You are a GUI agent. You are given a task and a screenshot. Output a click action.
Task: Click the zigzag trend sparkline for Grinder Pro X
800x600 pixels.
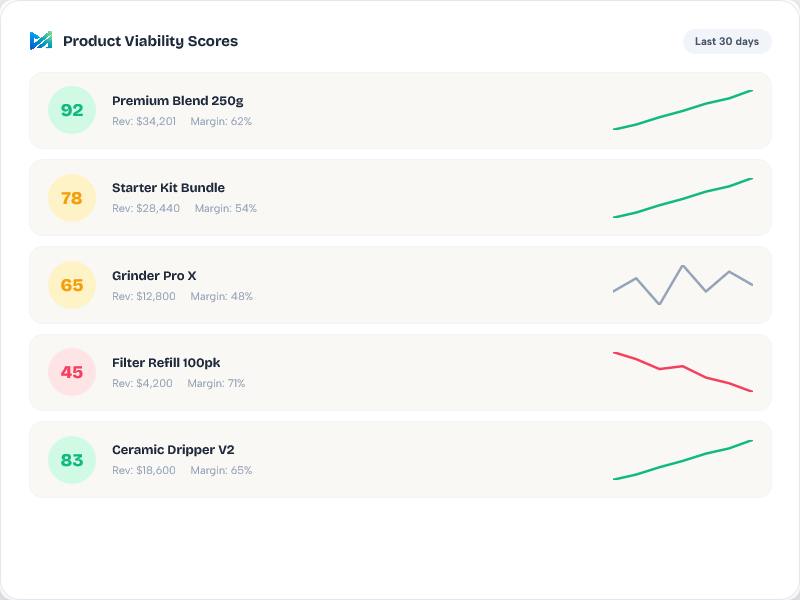tap(683, 284)
